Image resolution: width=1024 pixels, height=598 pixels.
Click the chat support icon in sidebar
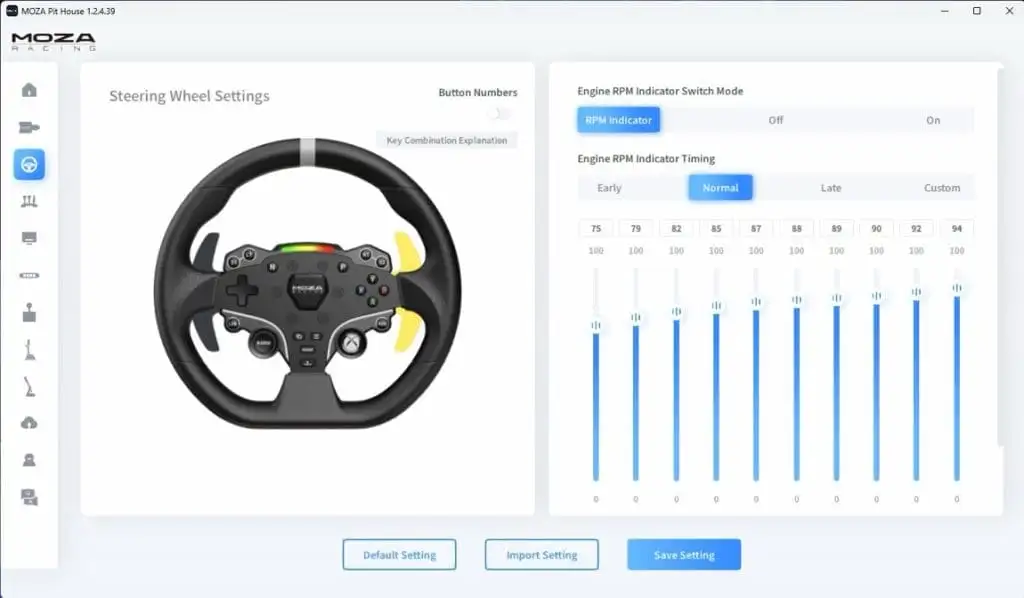click(29, 497)
